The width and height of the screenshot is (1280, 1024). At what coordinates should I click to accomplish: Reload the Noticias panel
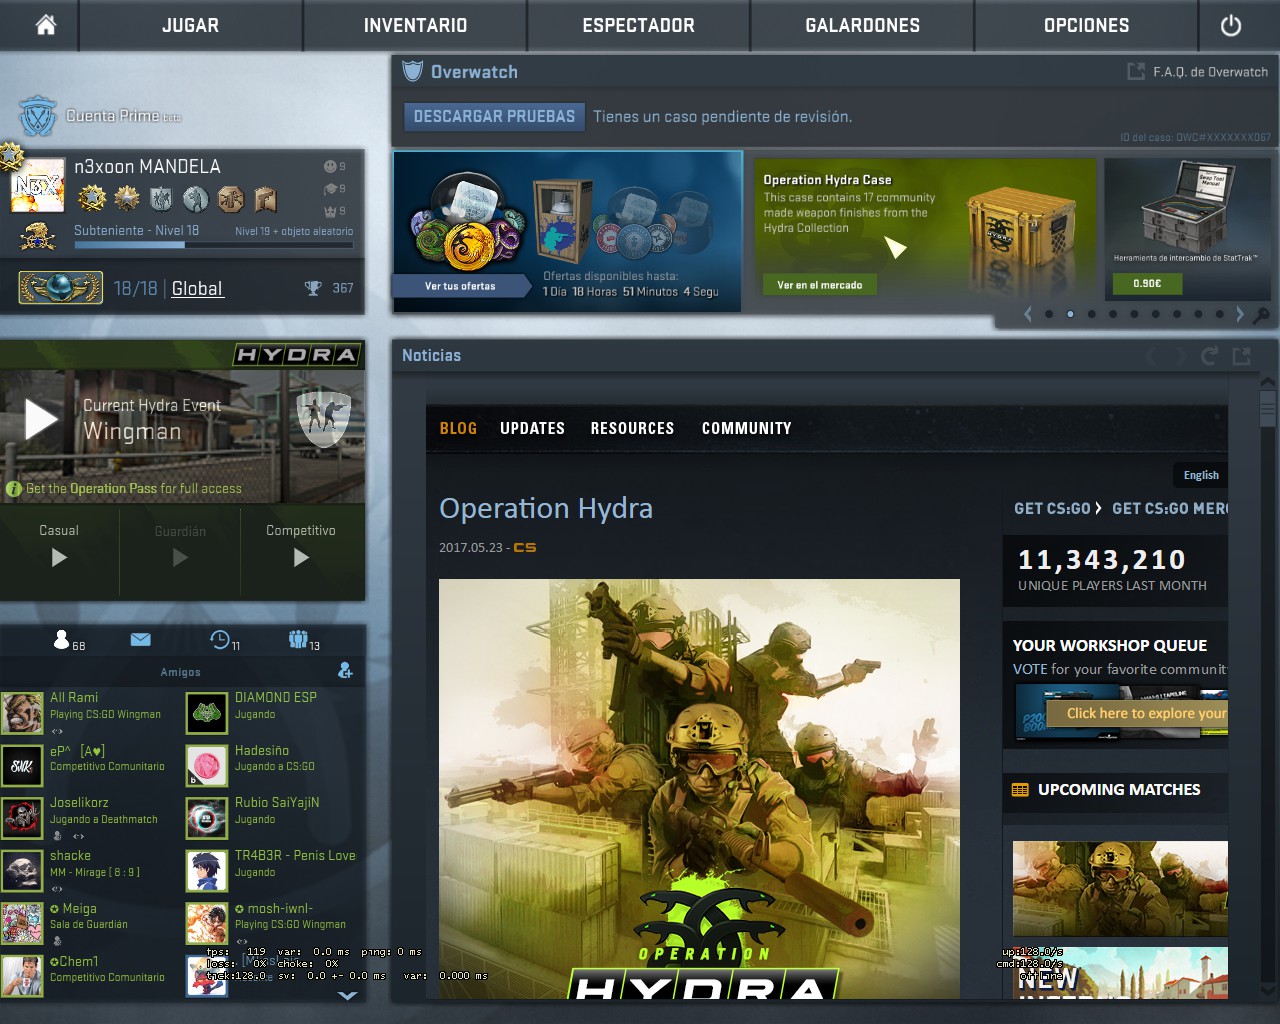tap(1210, 355)
